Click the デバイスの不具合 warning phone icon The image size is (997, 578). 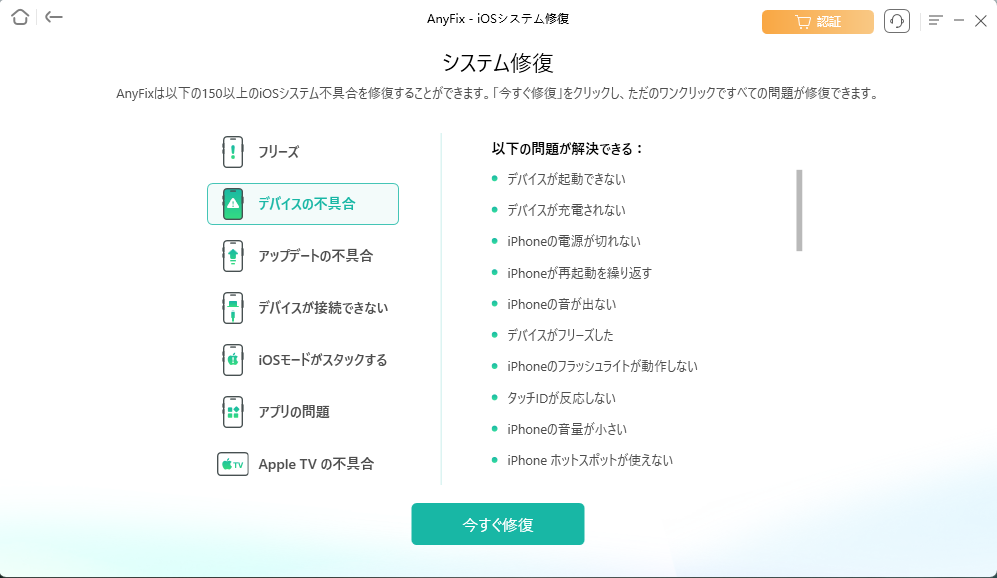tap(233, 204)
